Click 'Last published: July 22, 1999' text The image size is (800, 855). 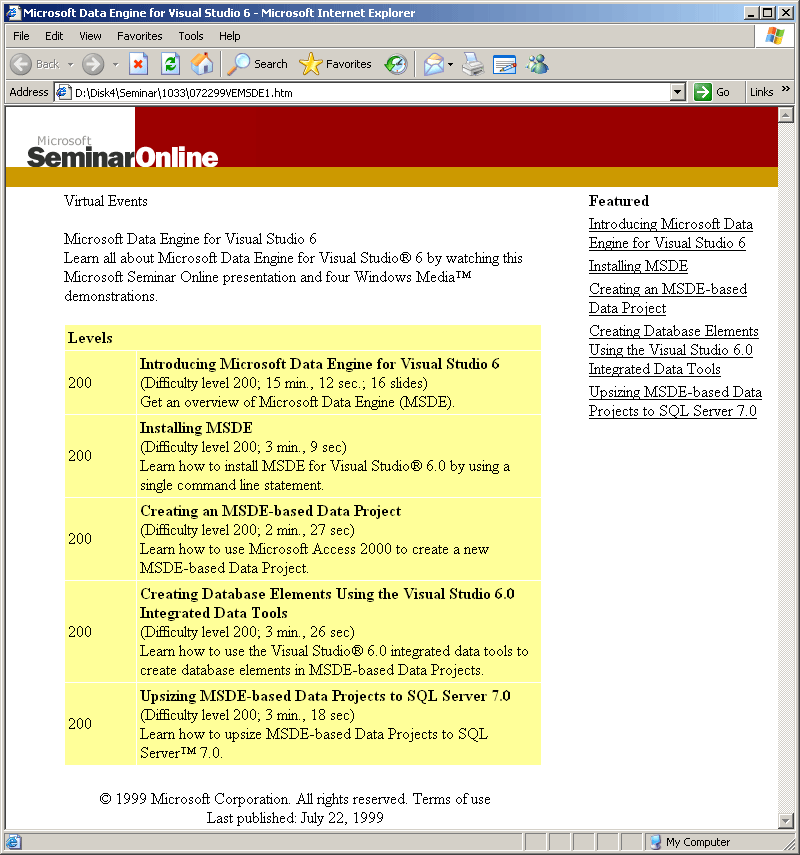[295, 818]
